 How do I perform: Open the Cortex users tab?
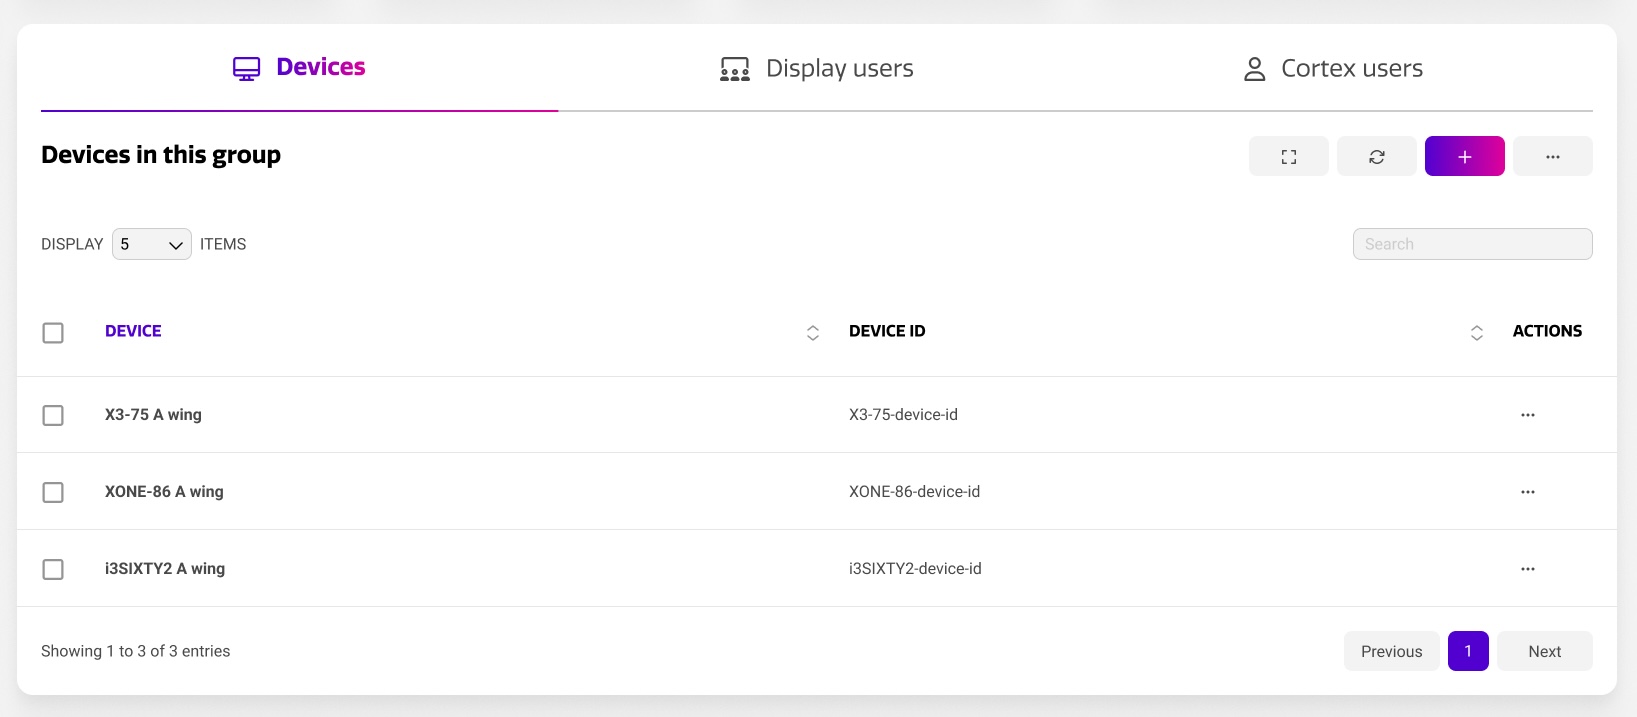pos(1332,68)
